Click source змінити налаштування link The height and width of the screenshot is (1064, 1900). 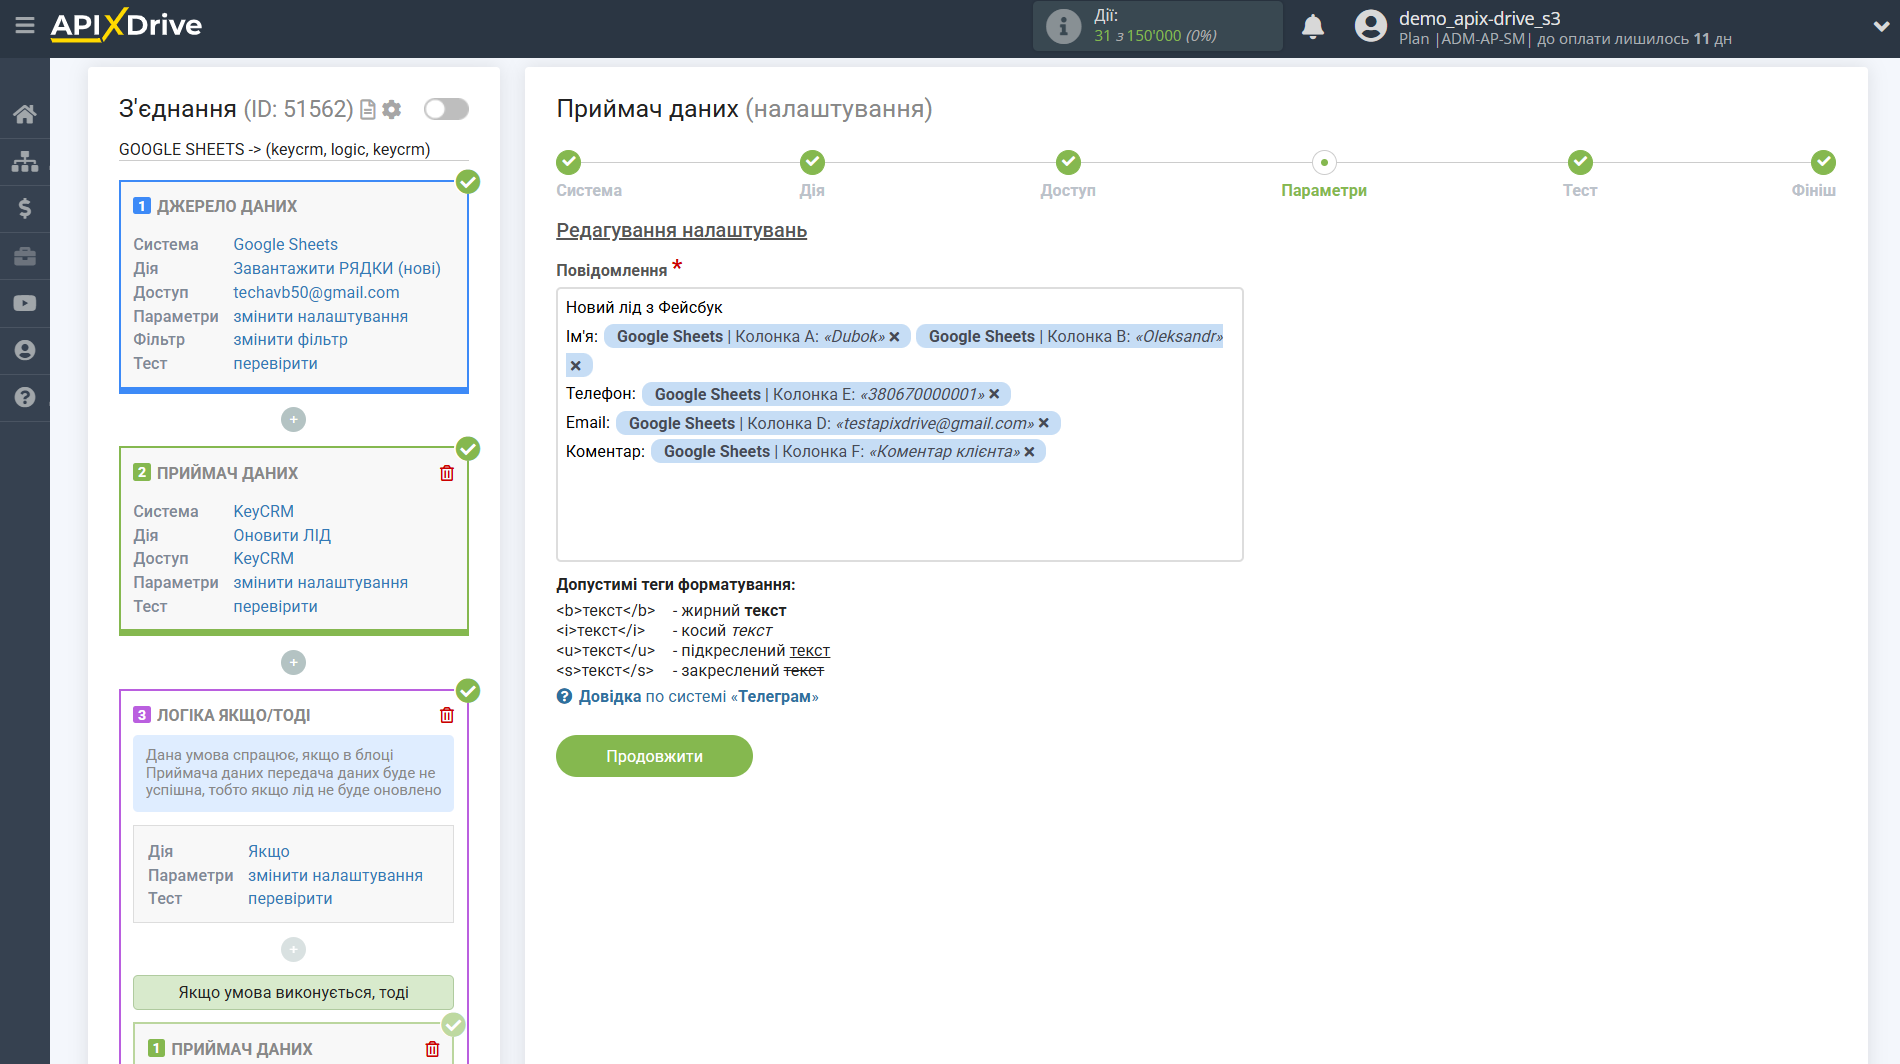coord(320,316)
